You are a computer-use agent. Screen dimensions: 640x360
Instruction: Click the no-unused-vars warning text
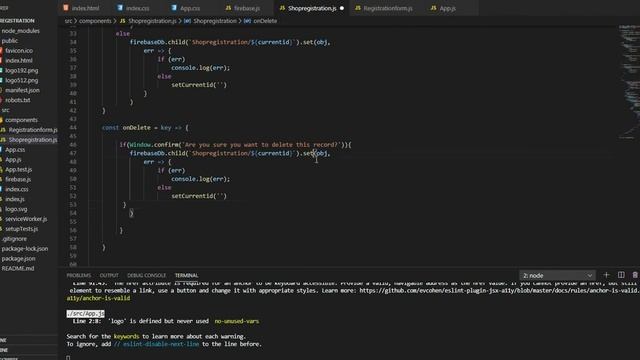[237, 321]
